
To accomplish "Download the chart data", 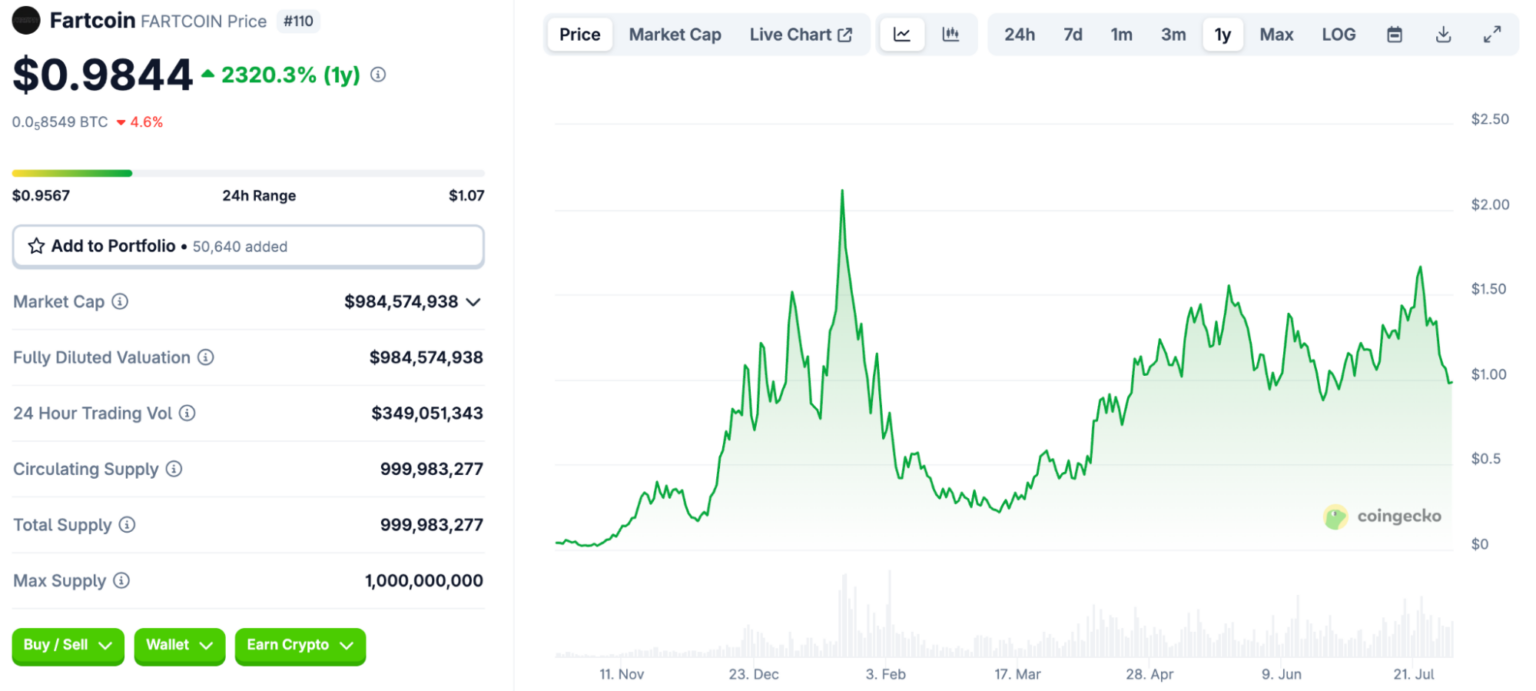I will click(x=1443, y=33).
